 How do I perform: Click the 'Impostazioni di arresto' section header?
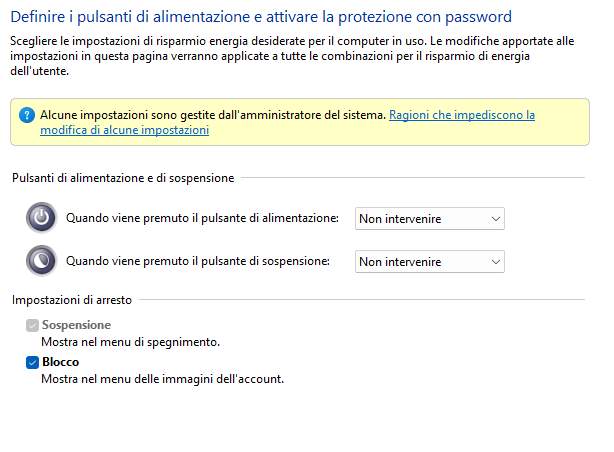[x=72, y=300]
